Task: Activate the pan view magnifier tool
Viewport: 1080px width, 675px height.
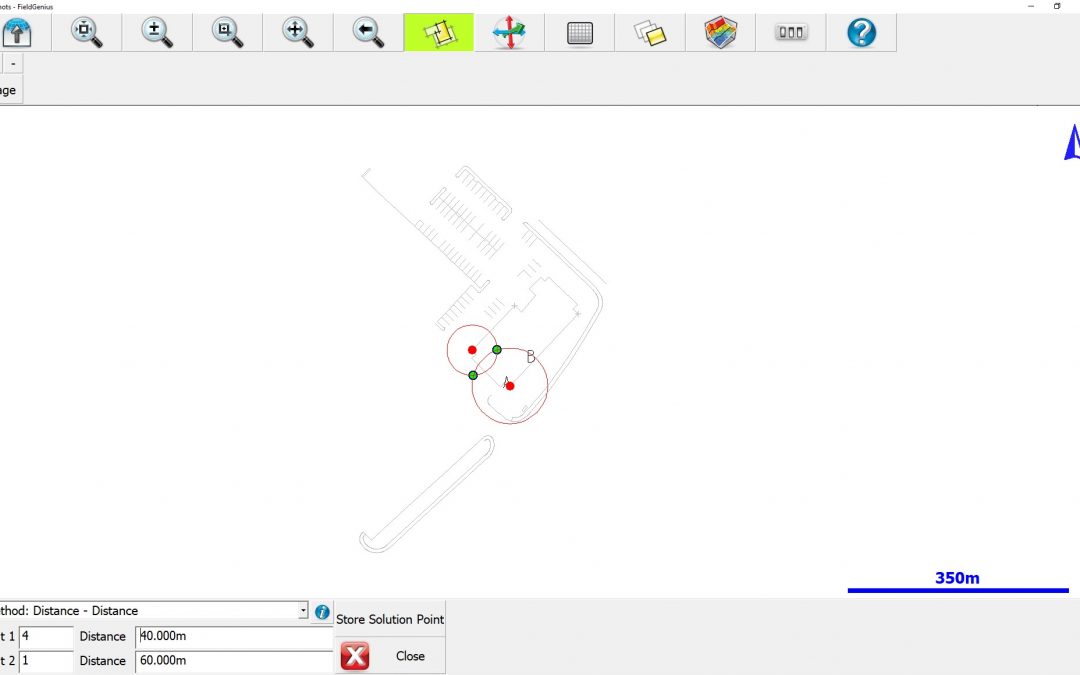Action: point(297,32)
